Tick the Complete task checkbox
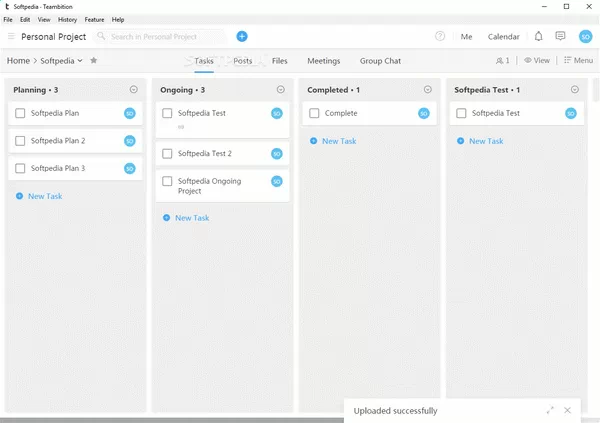The width and height of the screenshot is (600, 423). [314, 114]
